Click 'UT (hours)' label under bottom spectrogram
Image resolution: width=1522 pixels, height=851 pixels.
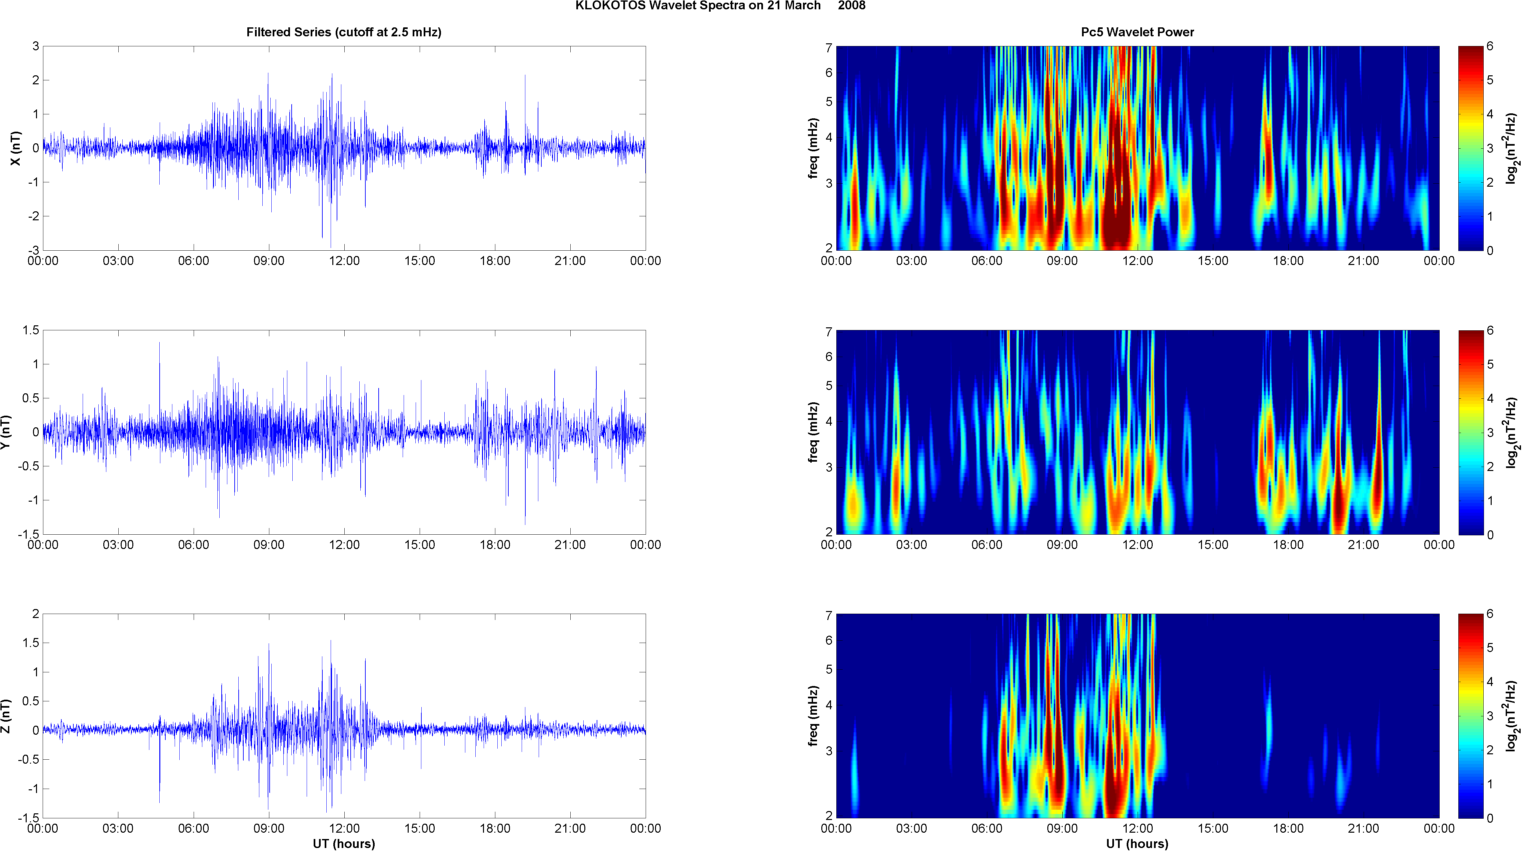[x=1137, y=844]
